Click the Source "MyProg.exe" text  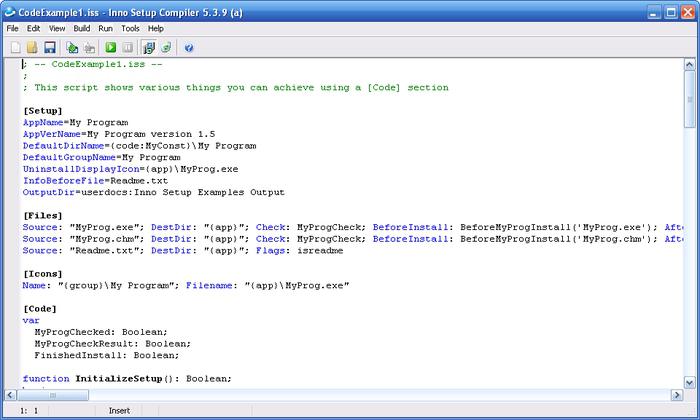(83, 227)
